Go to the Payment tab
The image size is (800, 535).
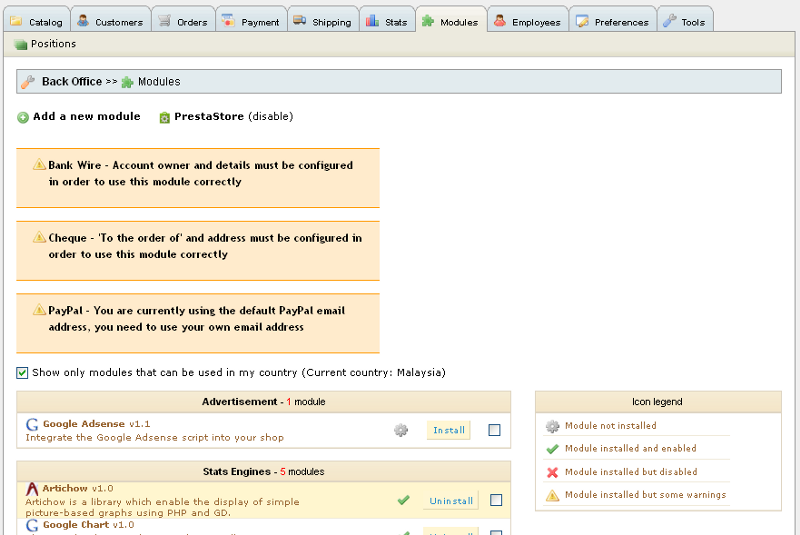tap(252, 19)
